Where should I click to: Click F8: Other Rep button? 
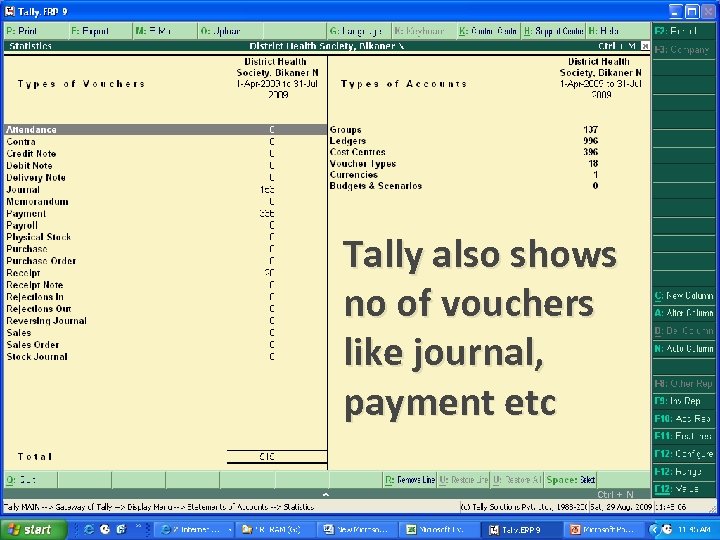pyautogui.click(x=684, y=383)
